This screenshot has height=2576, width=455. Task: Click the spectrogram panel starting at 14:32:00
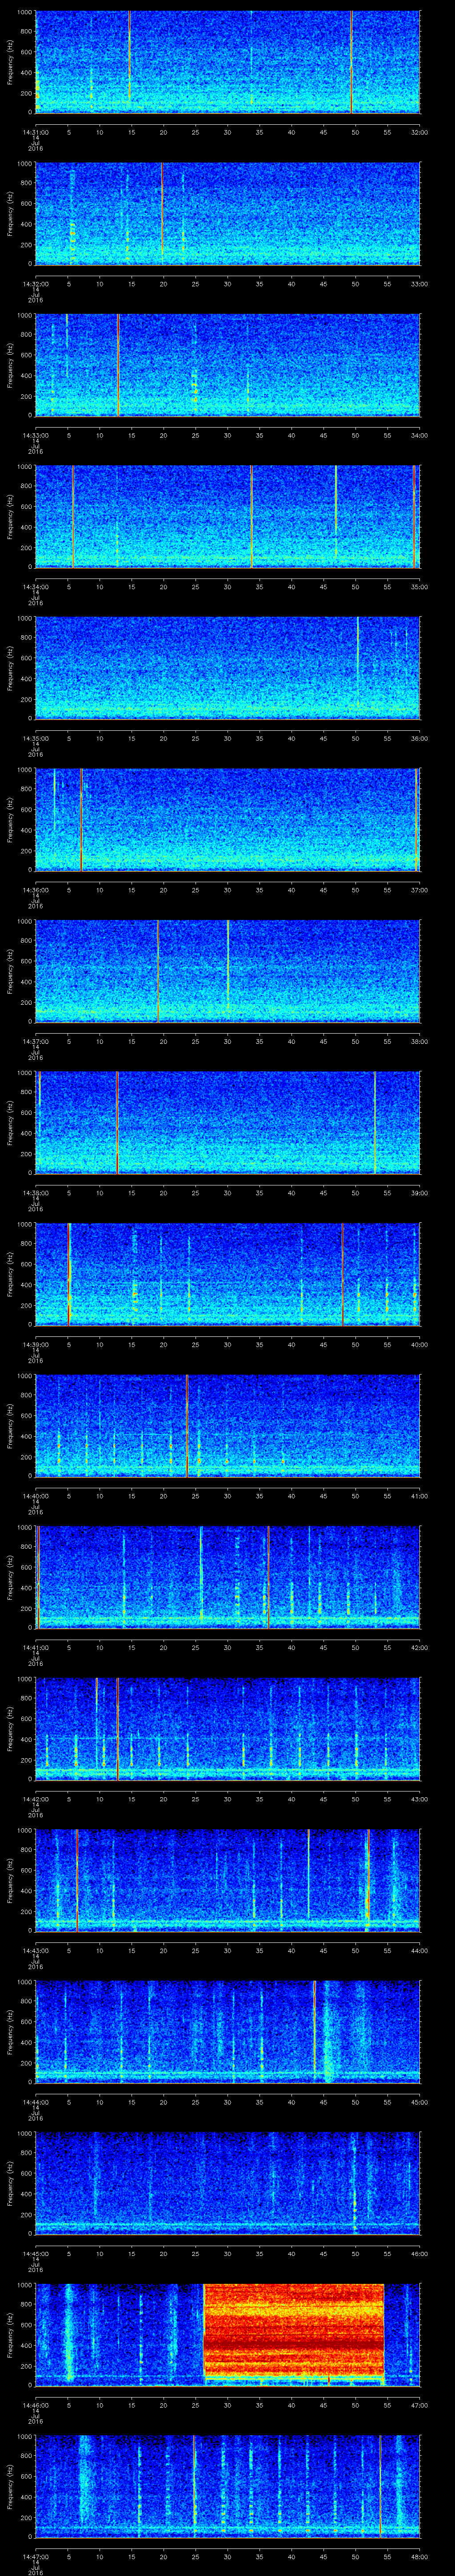coord(228,214)
